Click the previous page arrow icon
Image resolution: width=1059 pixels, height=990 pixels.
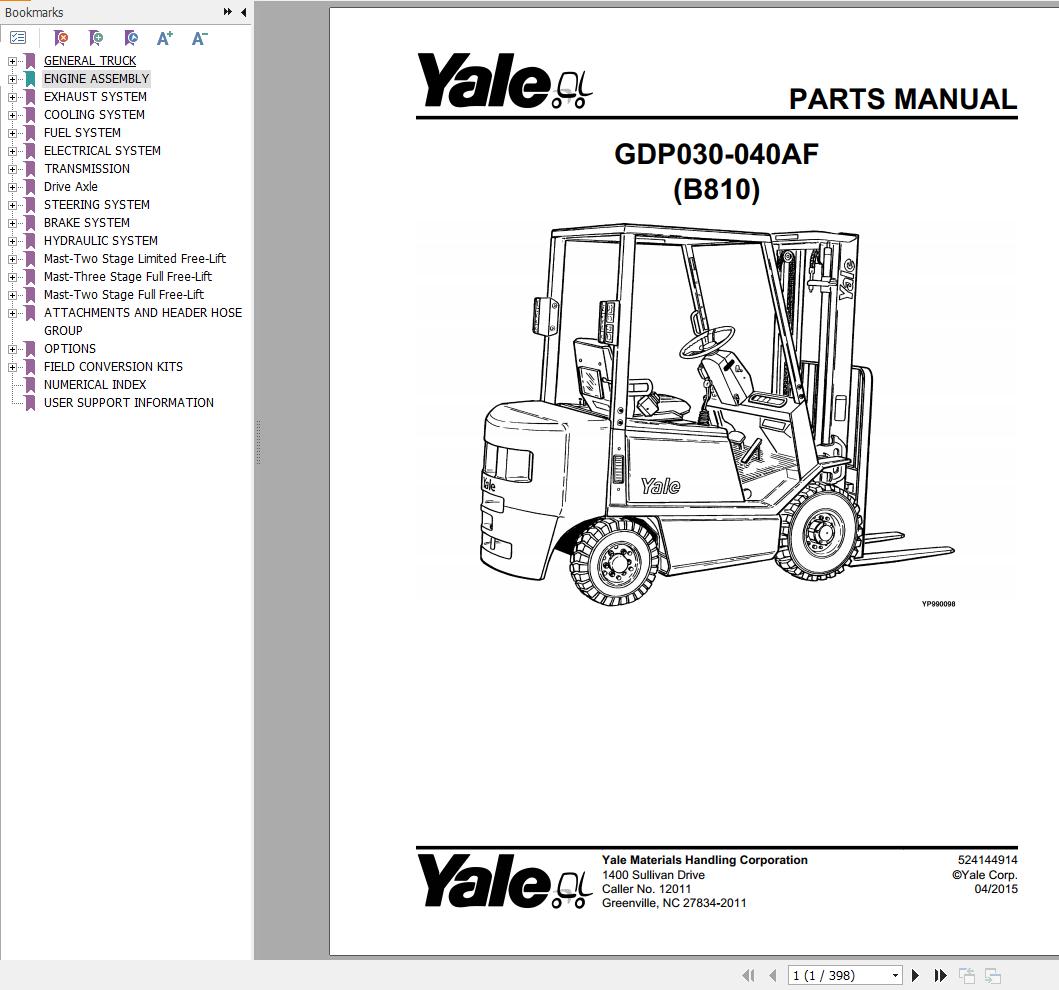771,975
